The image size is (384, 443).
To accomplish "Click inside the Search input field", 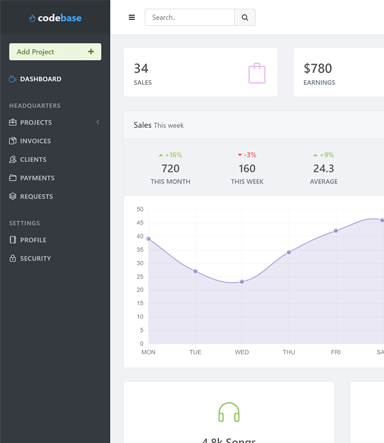I will [x=190, y=17].
